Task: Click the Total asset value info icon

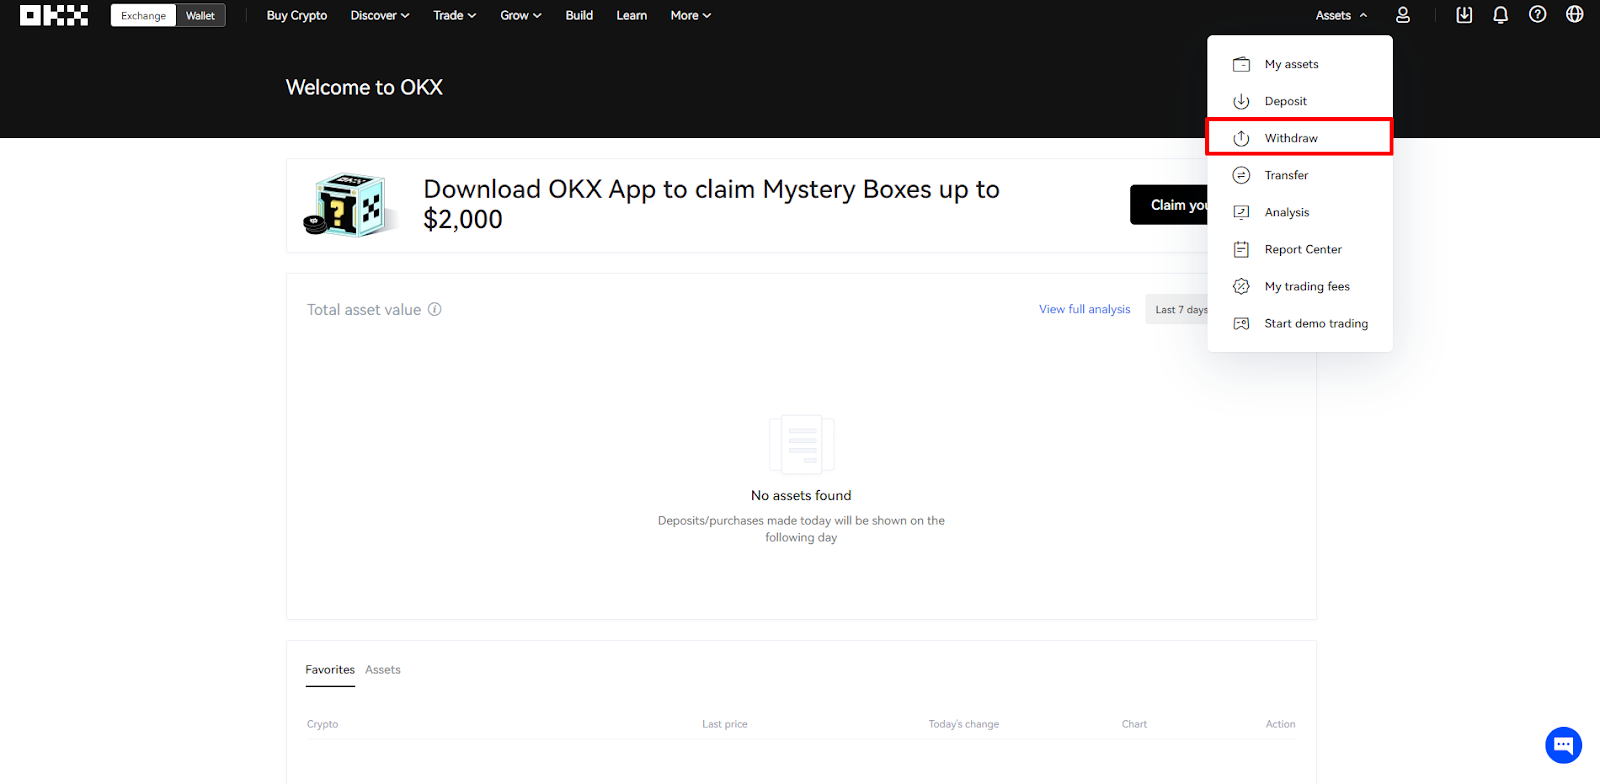Action: click(x=435, y=309)
